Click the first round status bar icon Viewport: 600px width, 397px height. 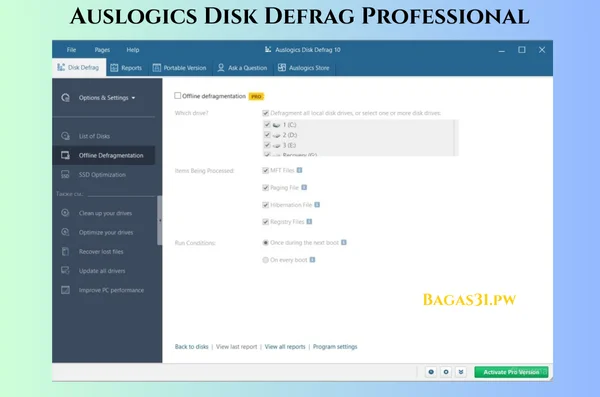(x=431, y=372)
